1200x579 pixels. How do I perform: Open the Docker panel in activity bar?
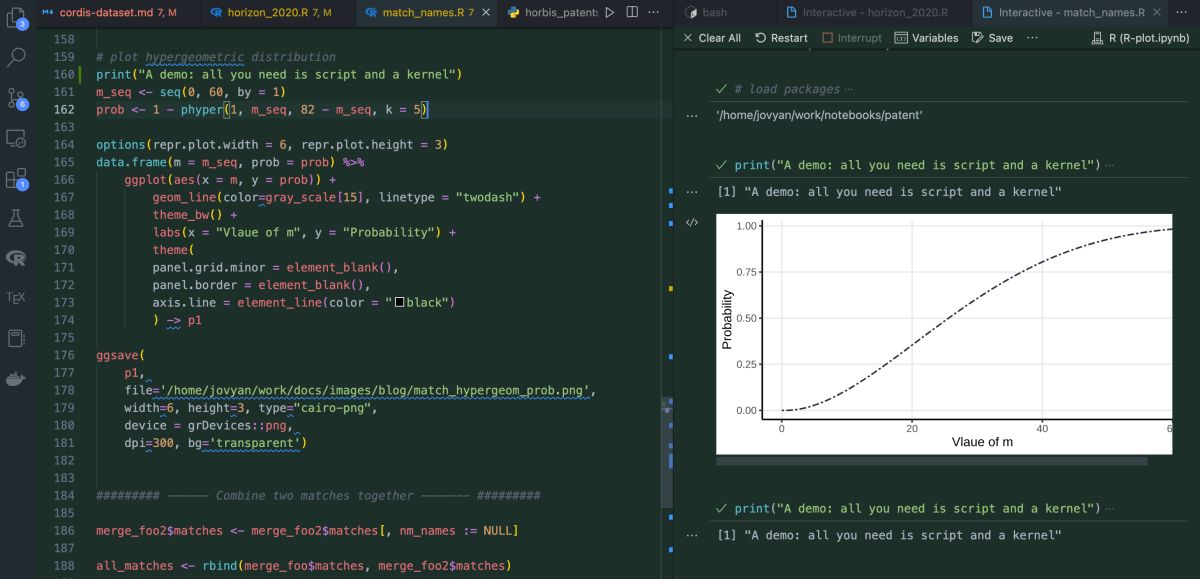click(x=16, y=379)
